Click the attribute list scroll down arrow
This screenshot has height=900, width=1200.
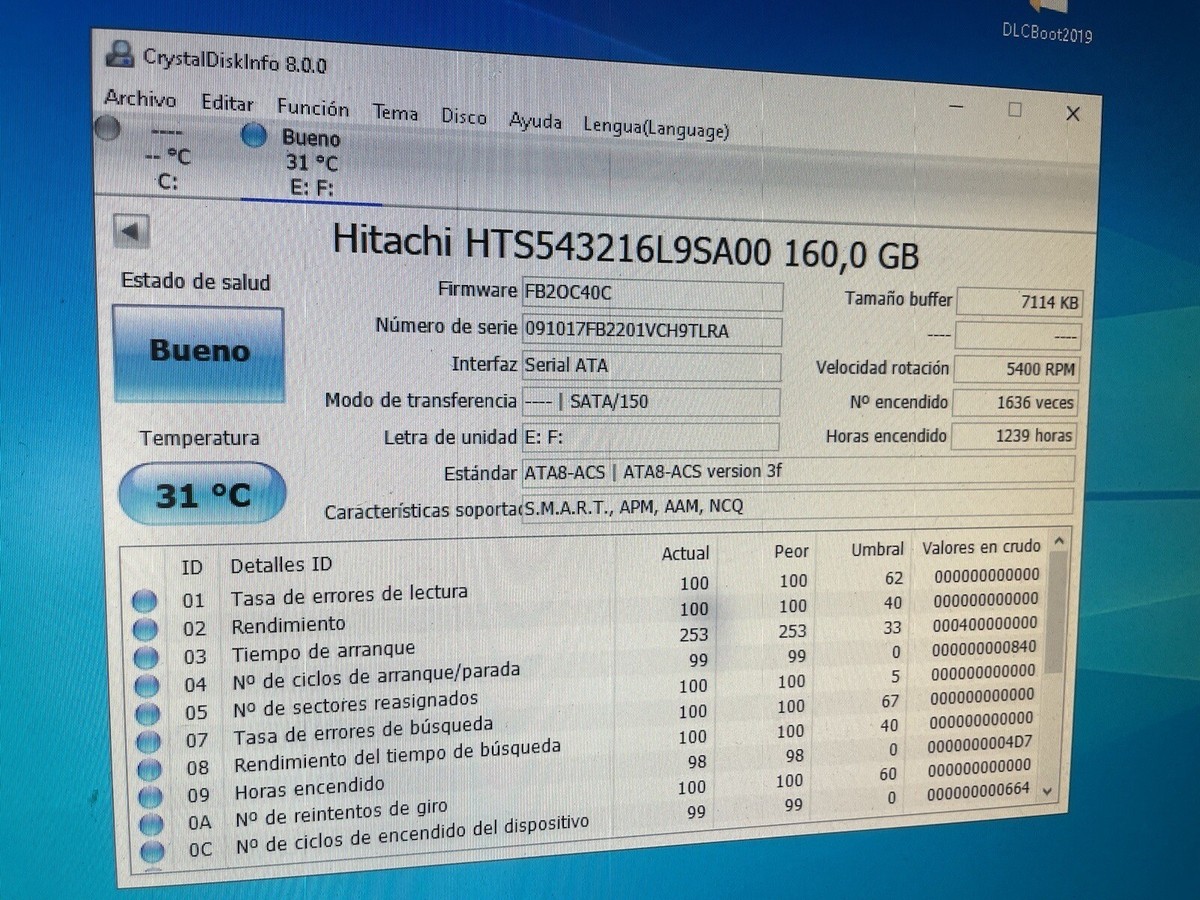point(1048,790)
